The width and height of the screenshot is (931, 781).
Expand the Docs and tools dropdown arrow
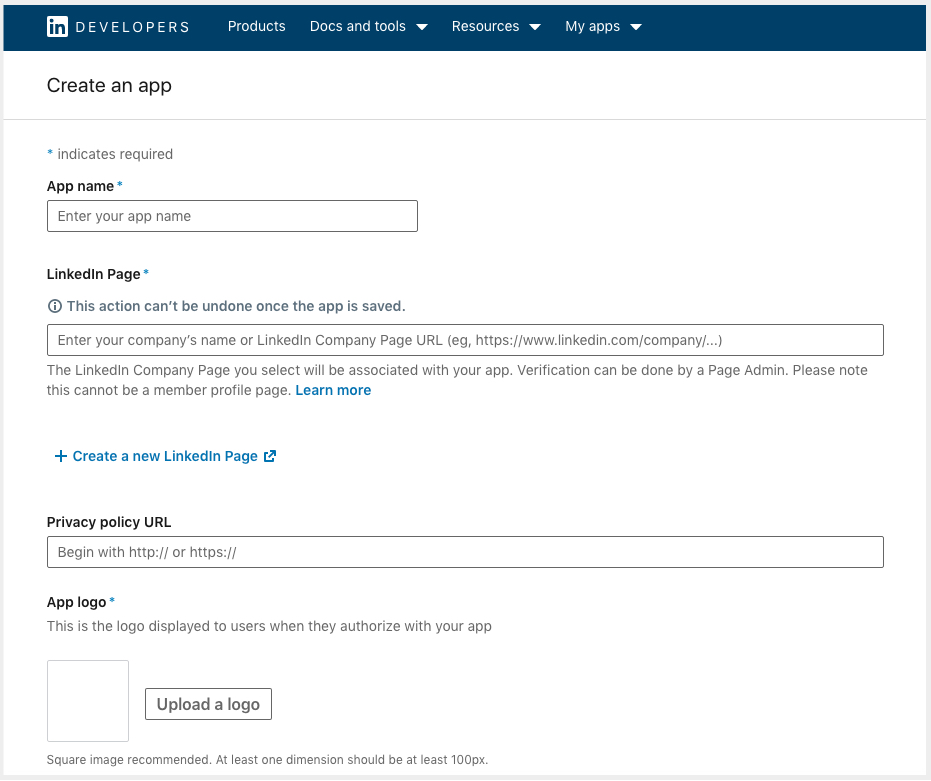pyautogui.click(x=422, y=27)
